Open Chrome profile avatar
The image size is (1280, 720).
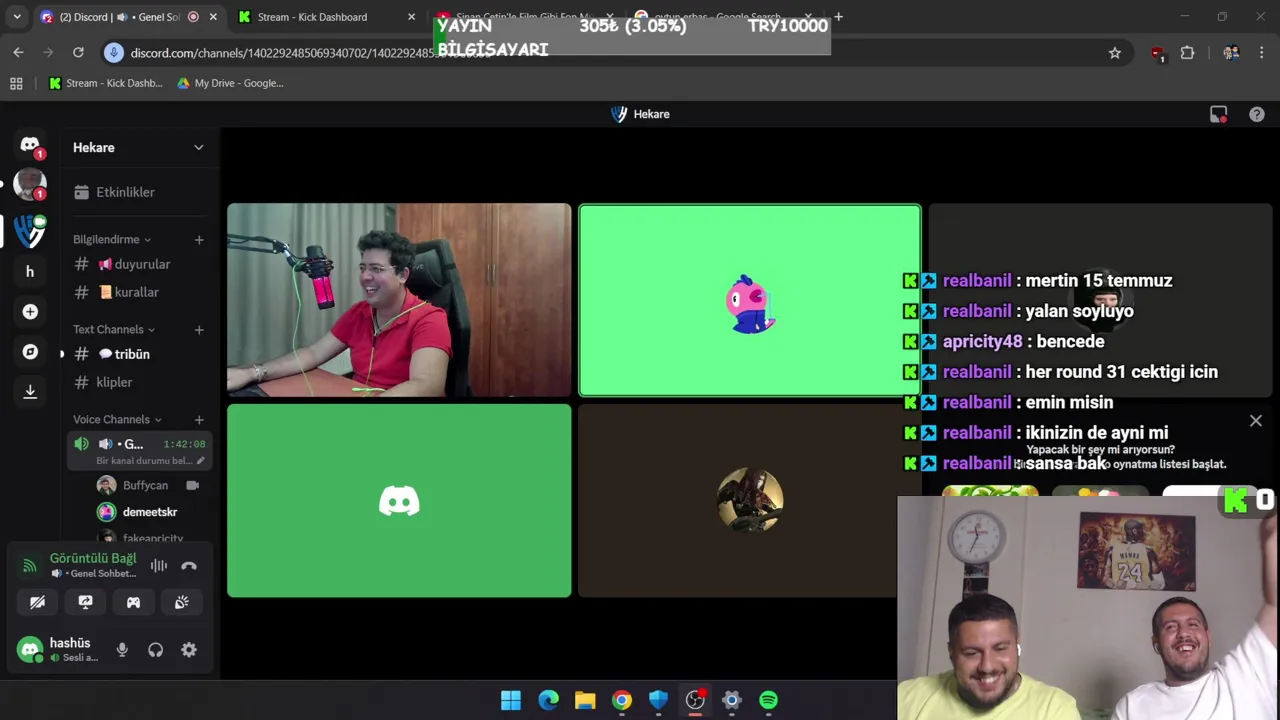pyautogui.click(x=1231, y=53)
